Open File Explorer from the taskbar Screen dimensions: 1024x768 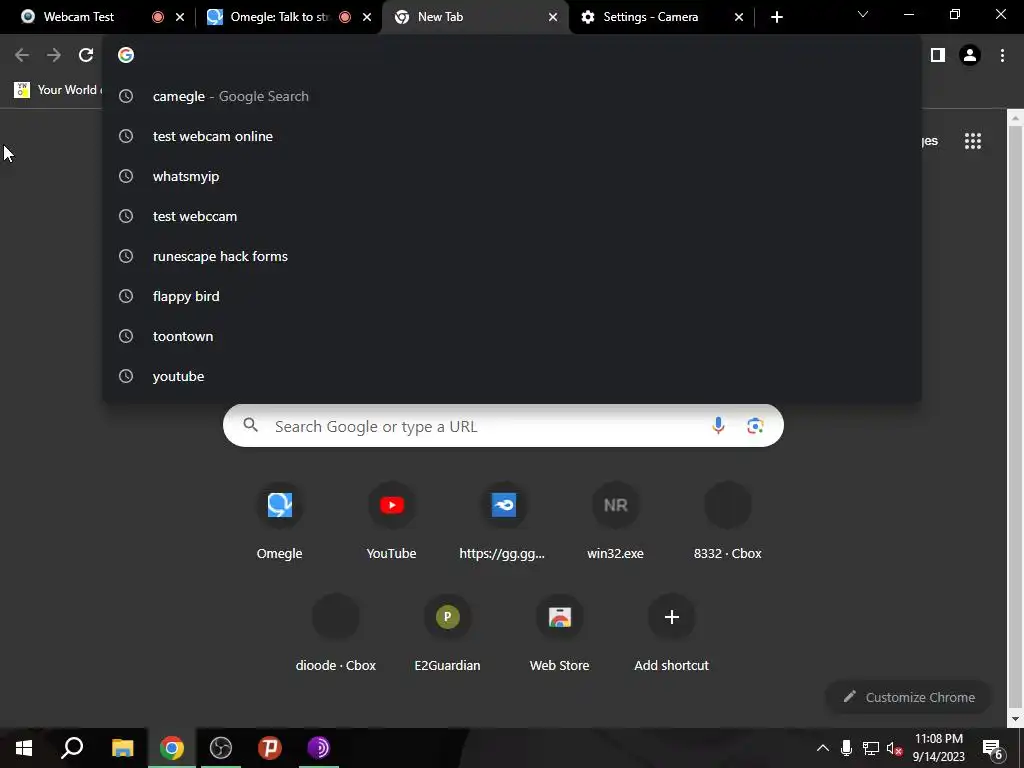tap(122, 748)
